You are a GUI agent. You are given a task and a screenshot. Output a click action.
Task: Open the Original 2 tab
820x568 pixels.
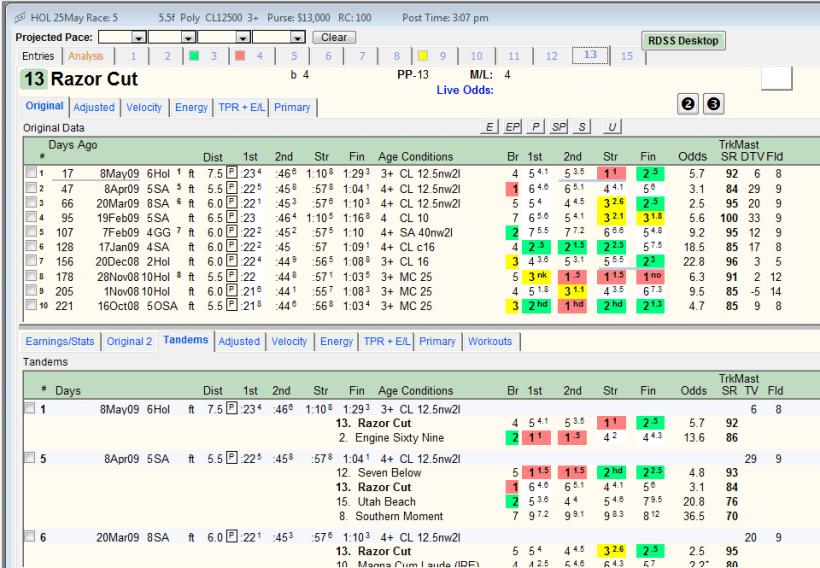point(129,342)
